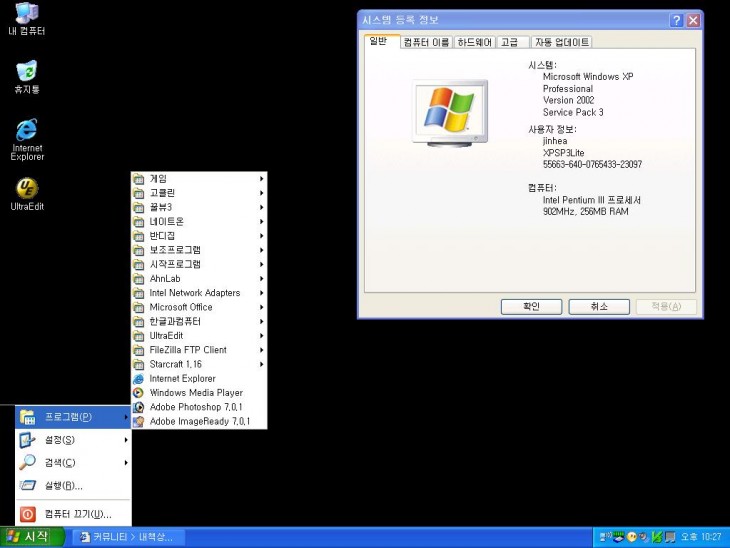This screenshot has height=548, width=730.
Task: Click the help question mark button in dialog
Action: [x=676, y=20]
